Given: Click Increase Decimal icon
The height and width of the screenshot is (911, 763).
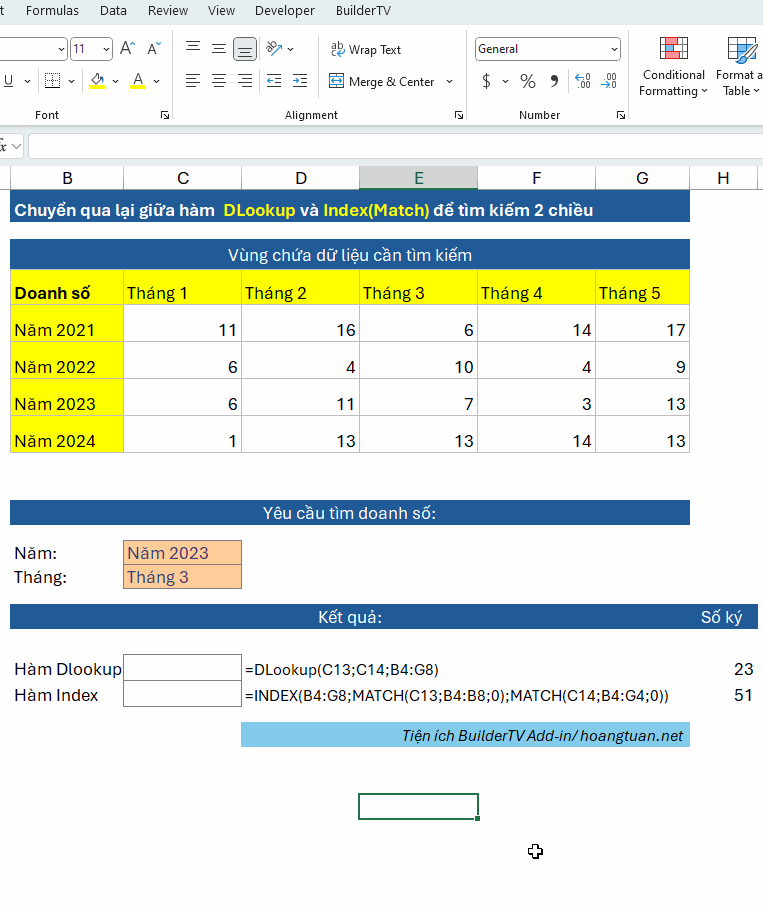Looking at the screenshot, I should click(x=582, y=81).
